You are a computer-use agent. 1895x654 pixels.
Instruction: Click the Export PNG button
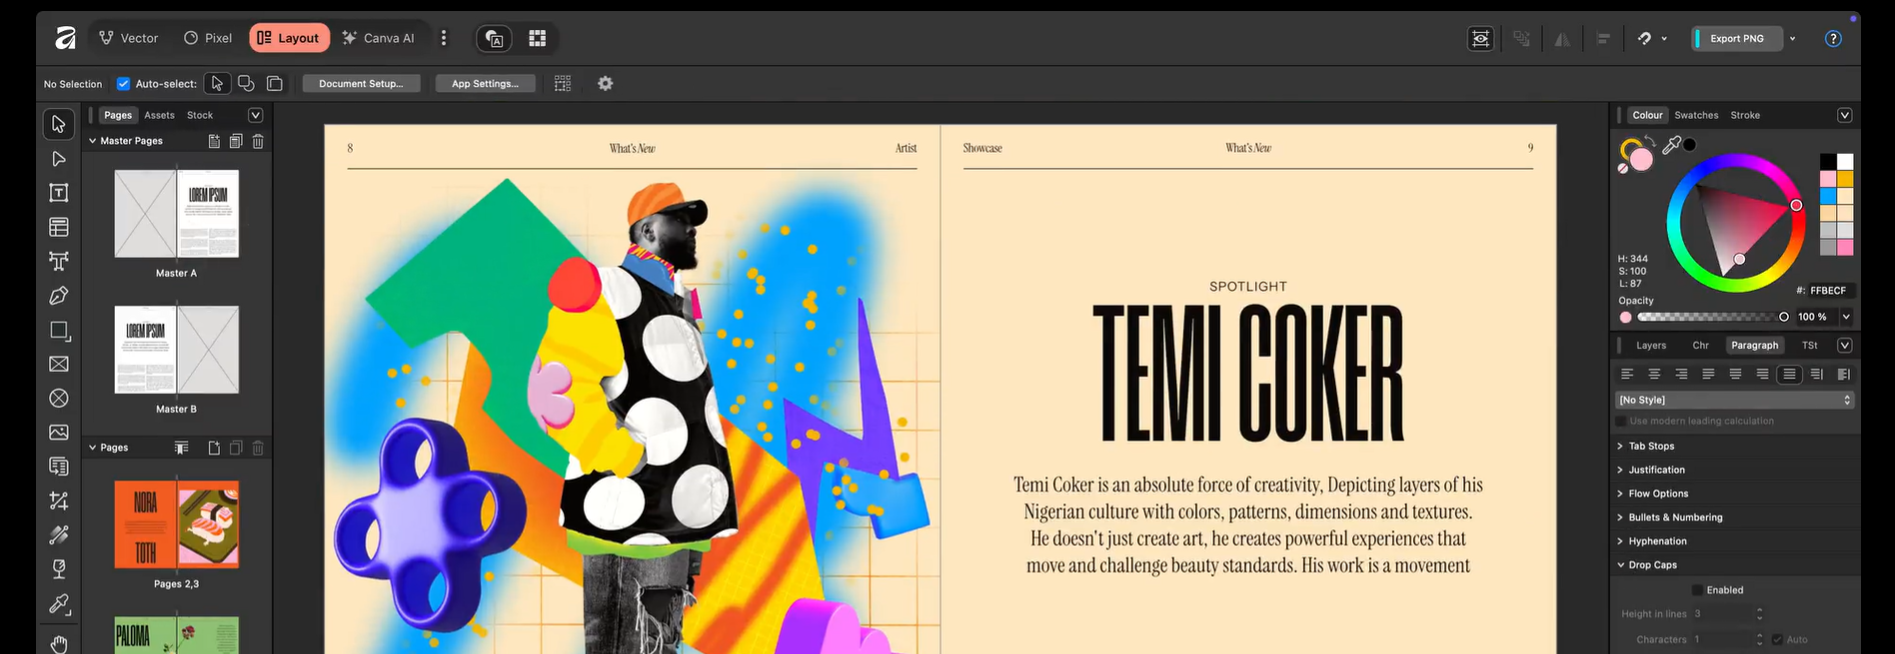click(x=1737, y=38)
